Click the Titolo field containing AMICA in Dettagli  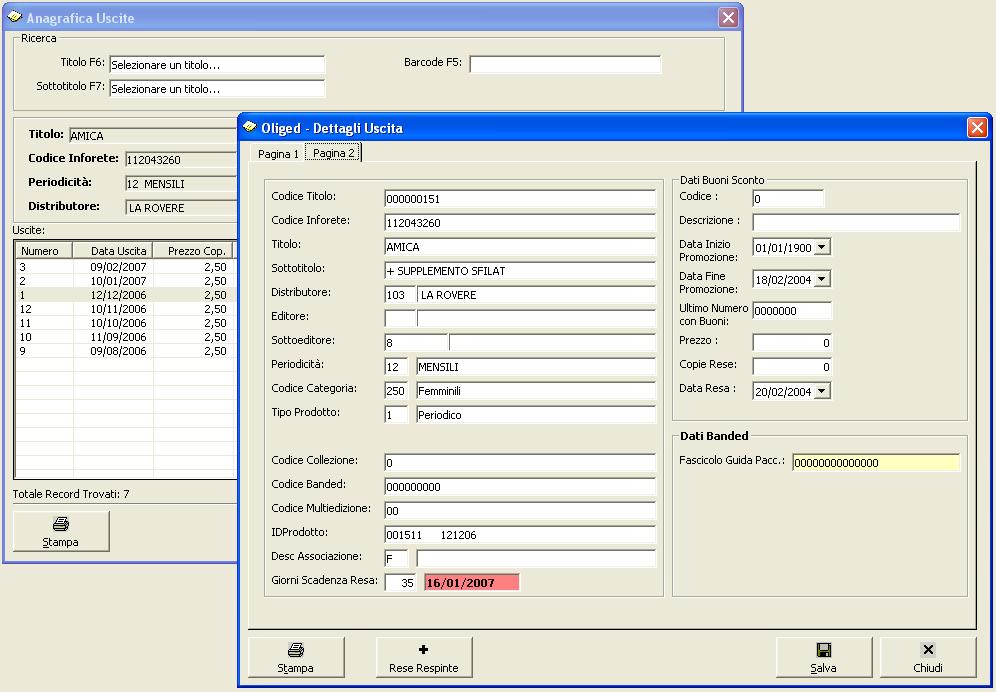click(520, 247)
